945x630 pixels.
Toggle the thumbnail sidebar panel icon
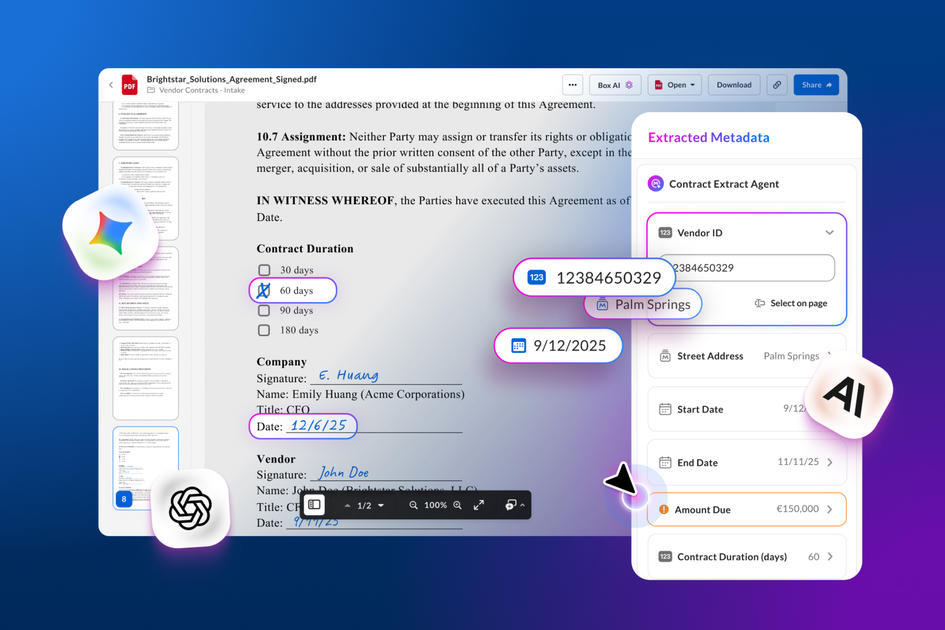coord(314,505)
